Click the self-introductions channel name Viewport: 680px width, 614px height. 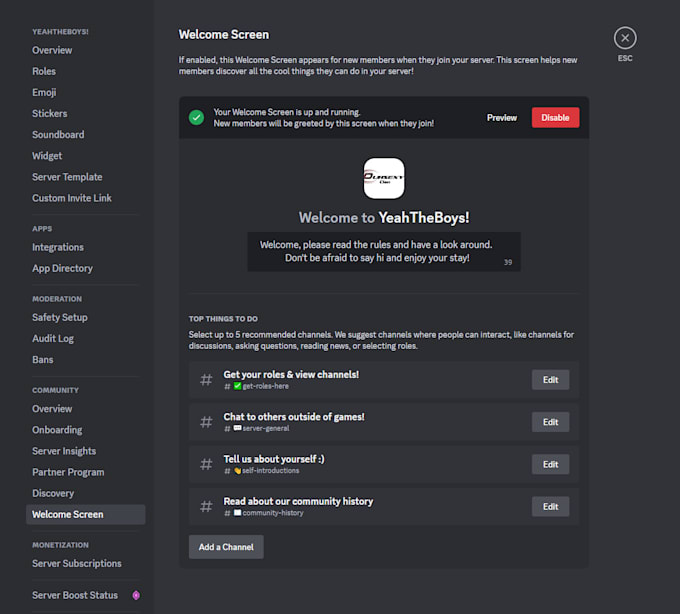[x=271, y=470]
